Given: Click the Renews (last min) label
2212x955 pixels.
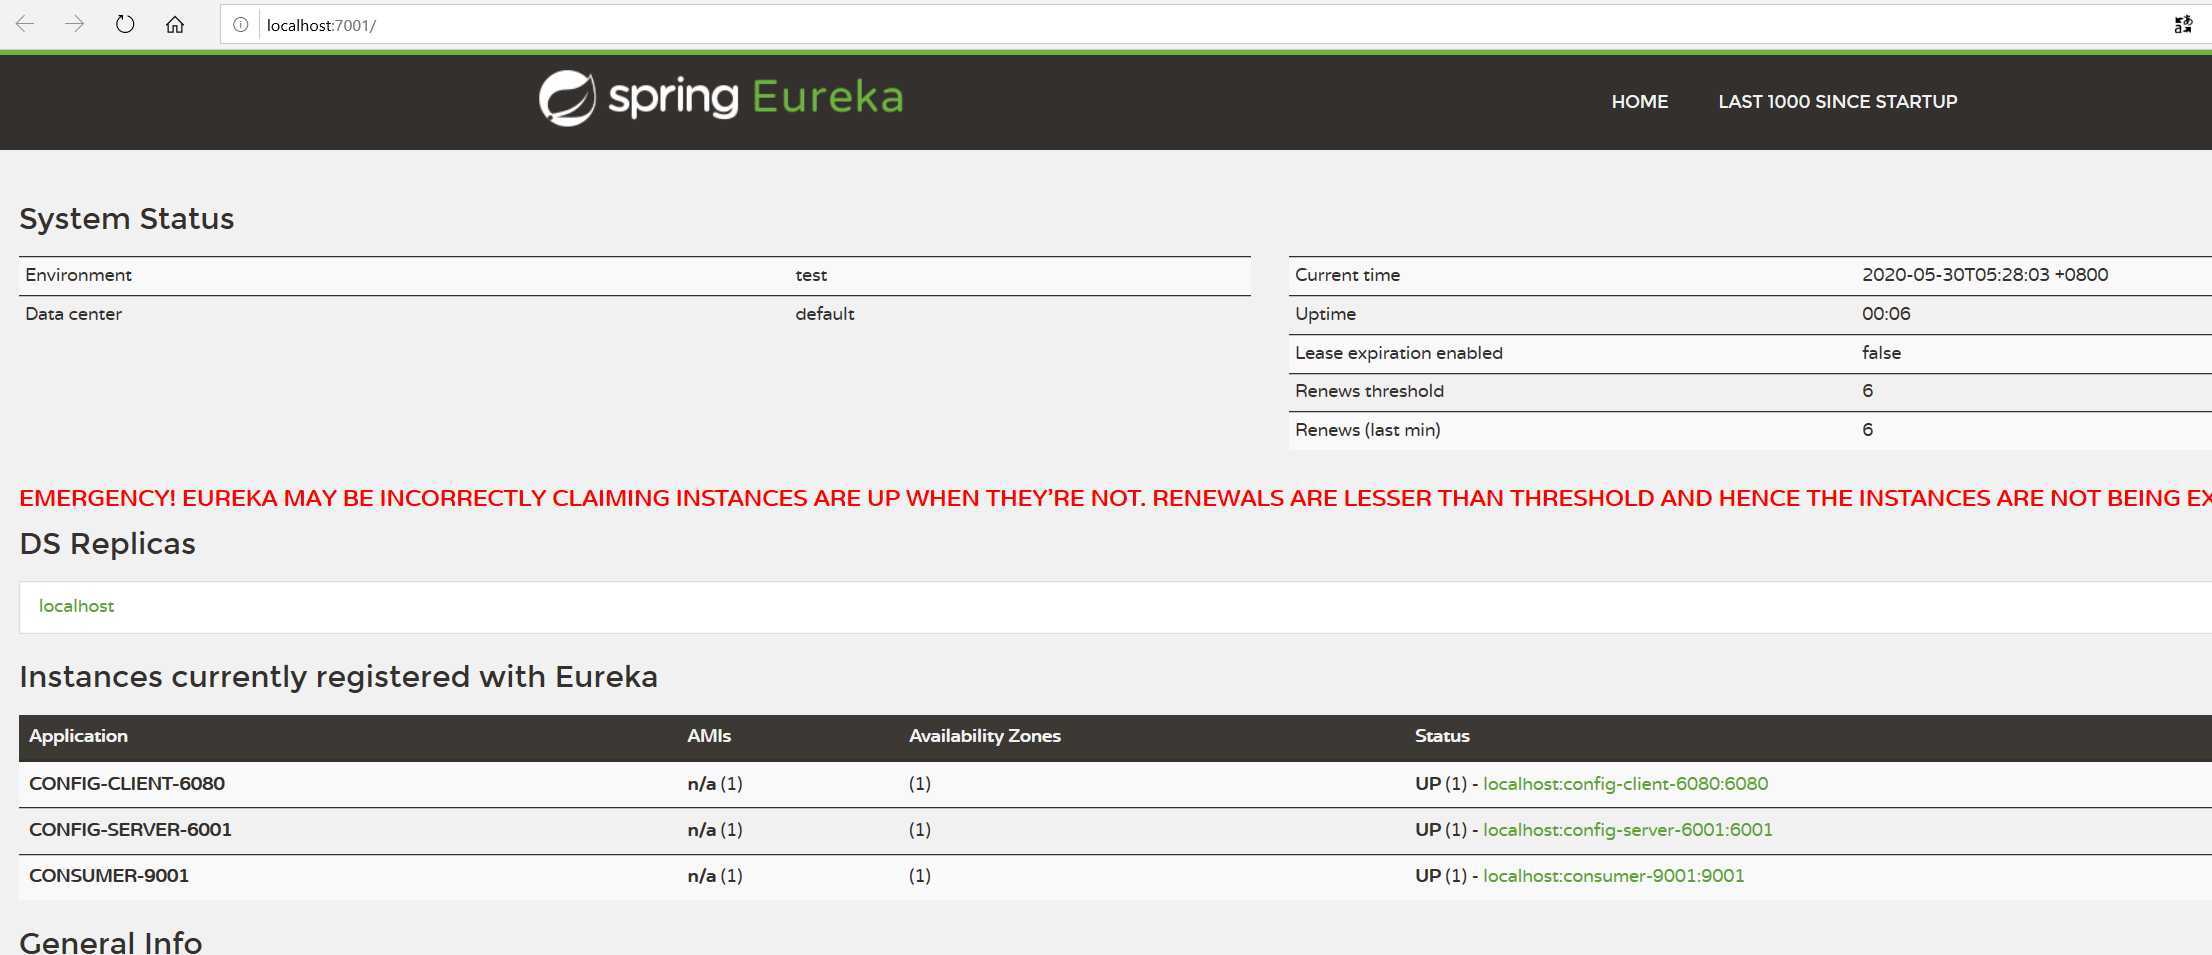Looking at the screenshot, I should coord(1368,430).
